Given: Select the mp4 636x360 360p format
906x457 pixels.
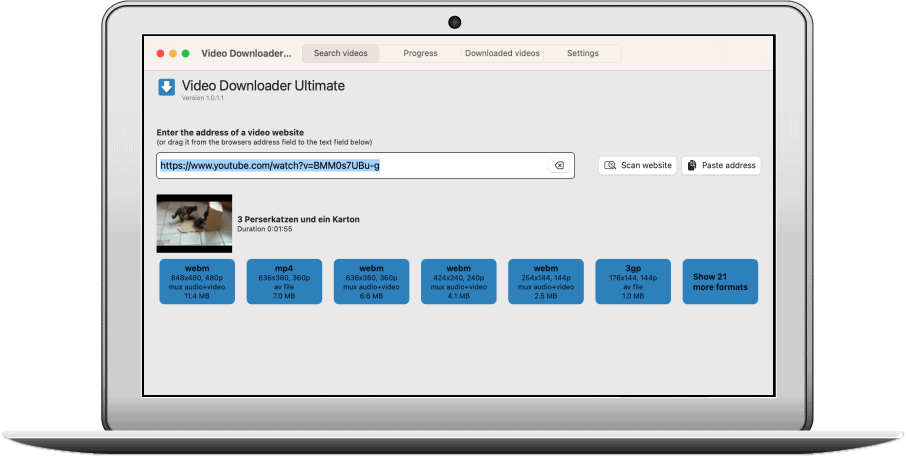Looking at the screenshot, I should 284,281.
